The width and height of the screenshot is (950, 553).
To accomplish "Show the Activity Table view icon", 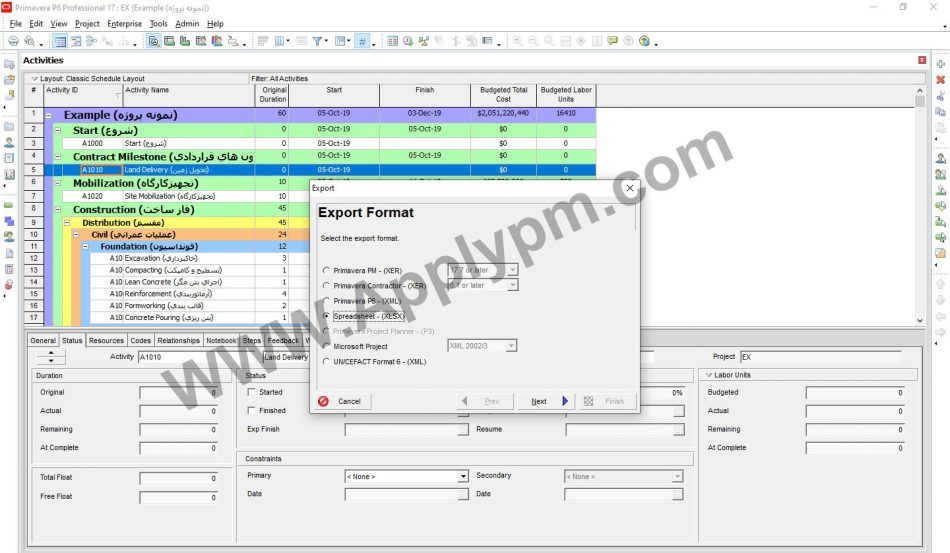I will [60, 41].
